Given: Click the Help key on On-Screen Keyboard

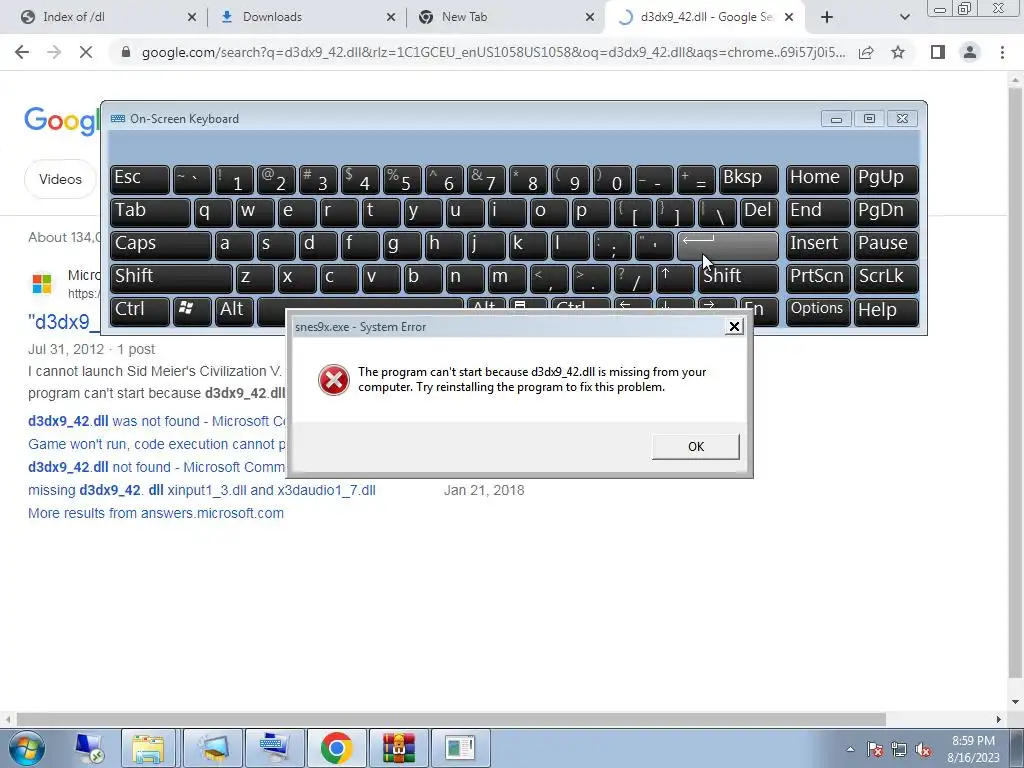Looking at the screenshot, I should 886,311.
